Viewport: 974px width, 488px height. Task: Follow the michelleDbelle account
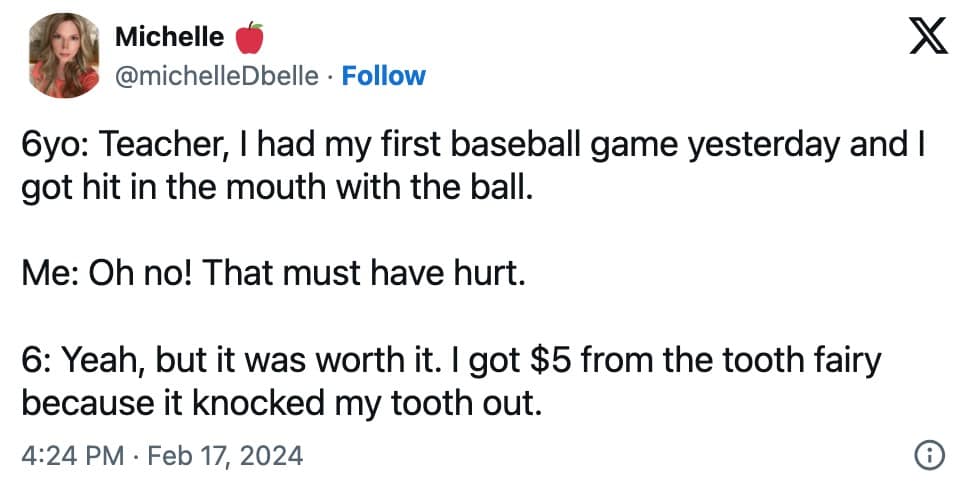click(x=384, y=75)
